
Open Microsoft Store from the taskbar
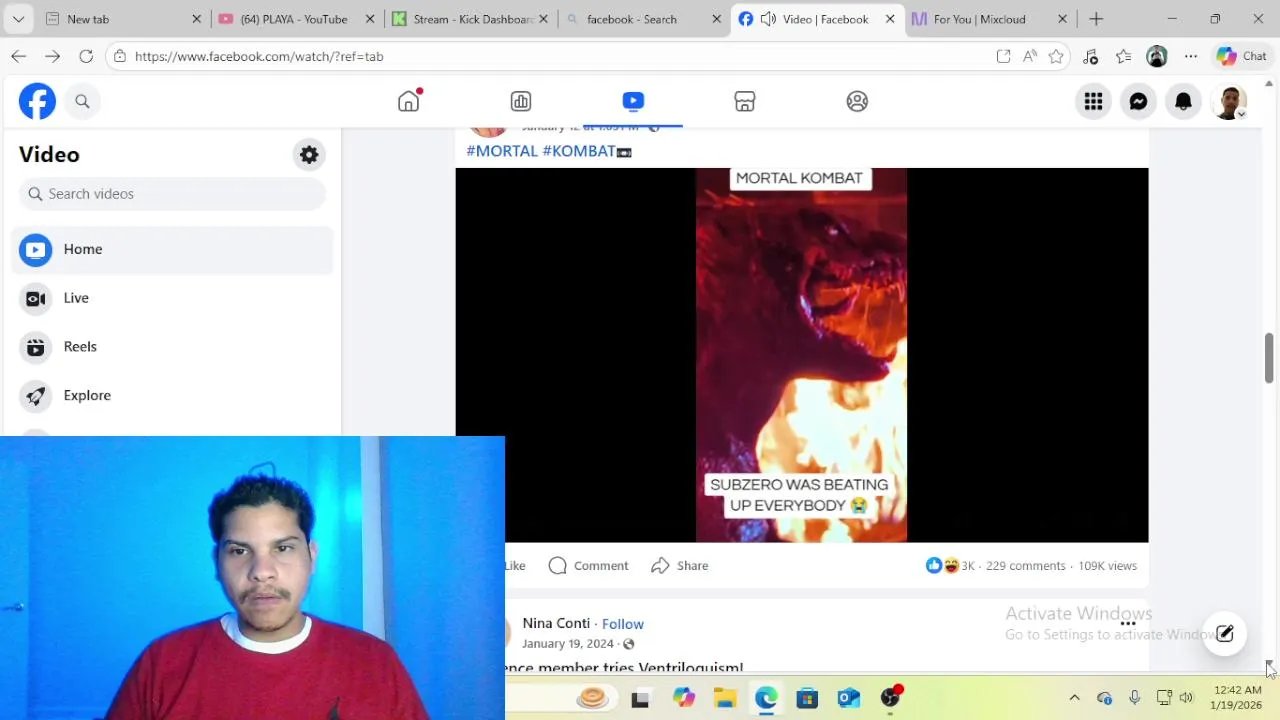pos(807,698)
